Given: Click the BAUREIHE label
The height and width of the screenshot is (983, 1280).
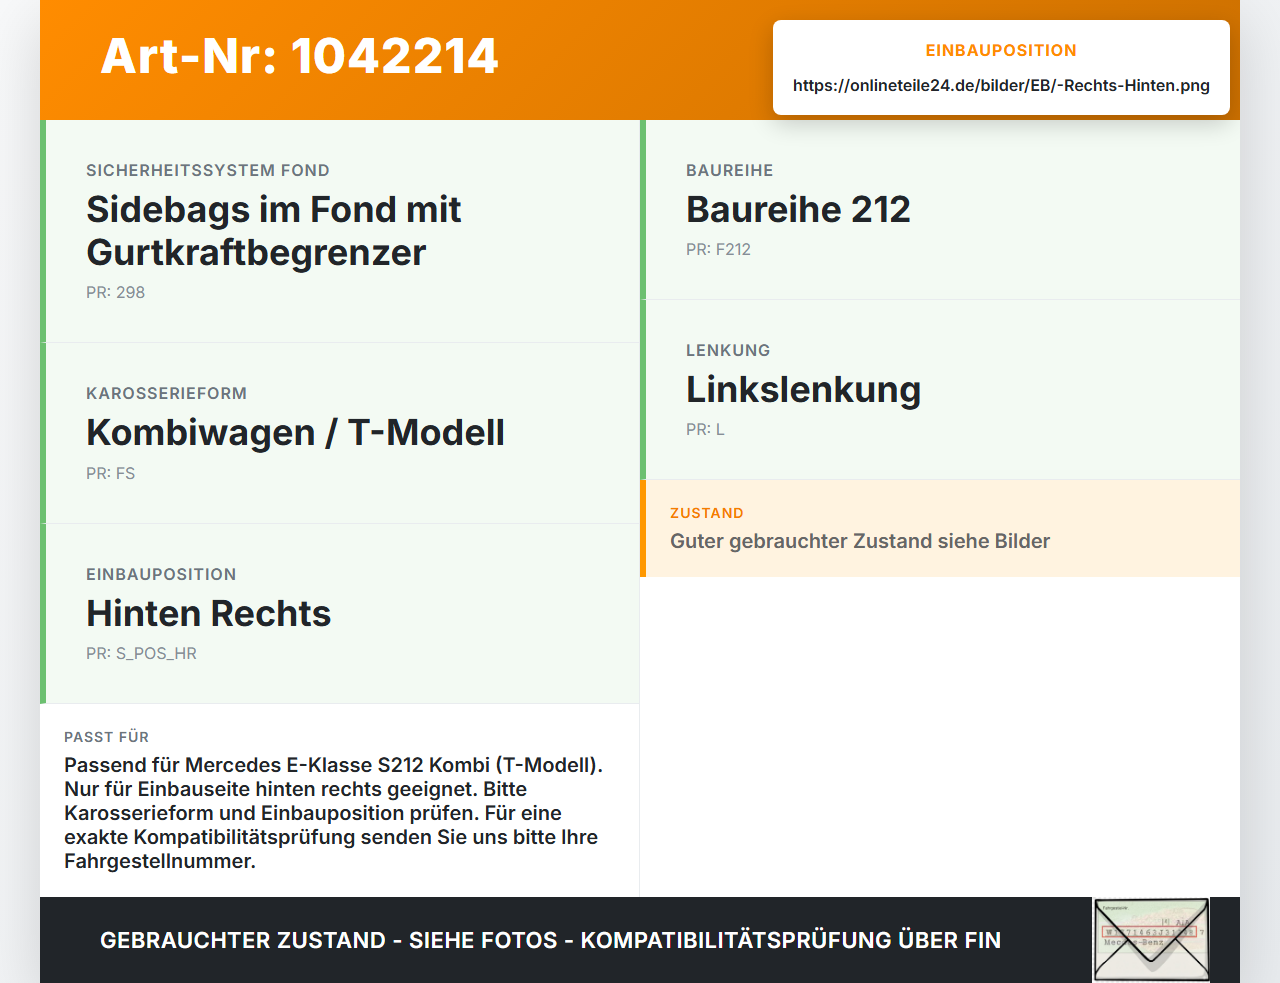Looking at the screenshot, I should pos(729,170).
